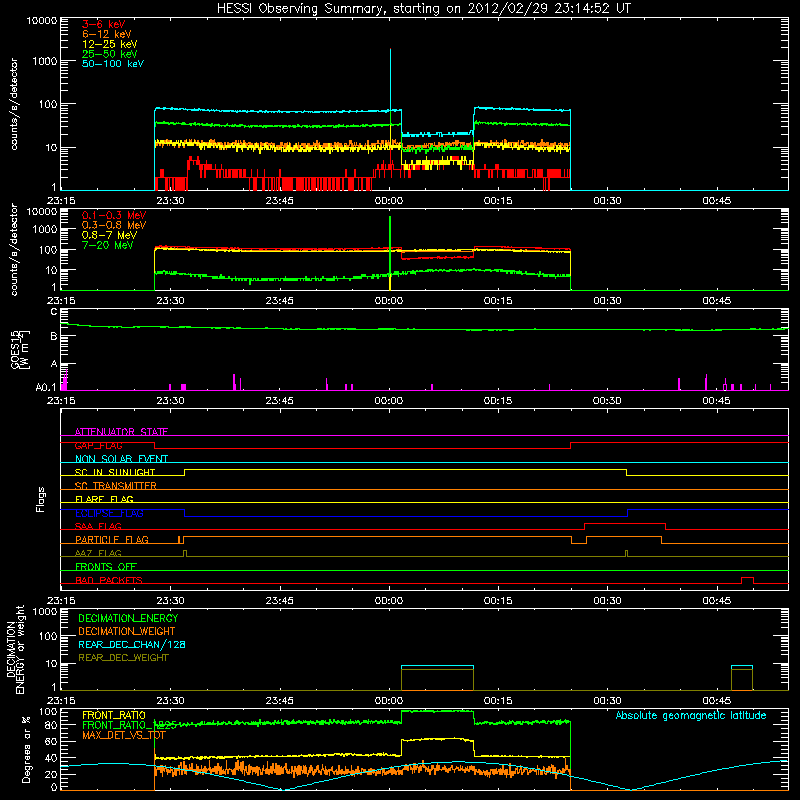Image resolution: width=800 pixels, height=800 pixels.
Task: Click the Flags vertical axis title
Action: pos(41,499)
